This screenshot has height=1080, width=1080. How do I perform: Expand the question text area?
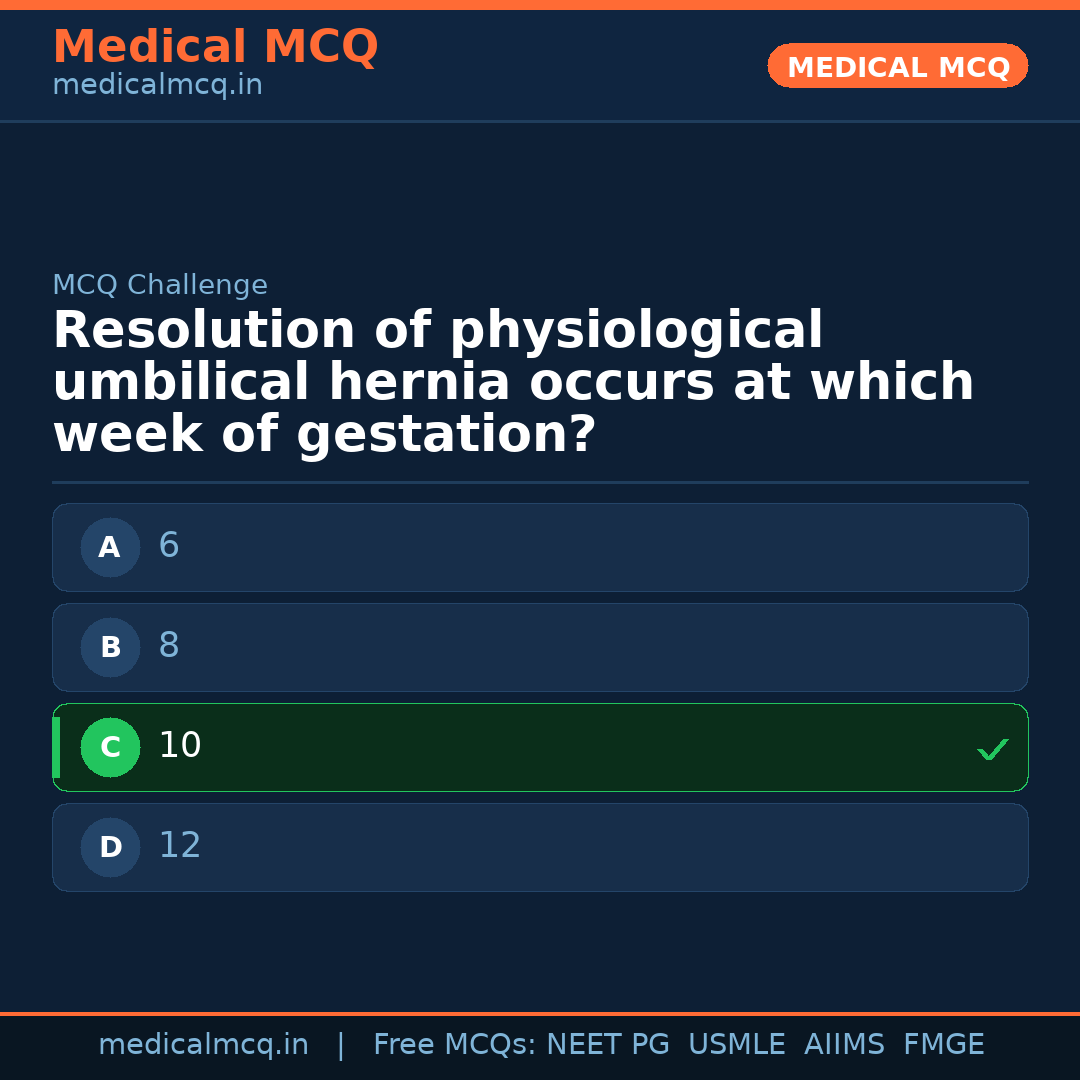point(513,381)
